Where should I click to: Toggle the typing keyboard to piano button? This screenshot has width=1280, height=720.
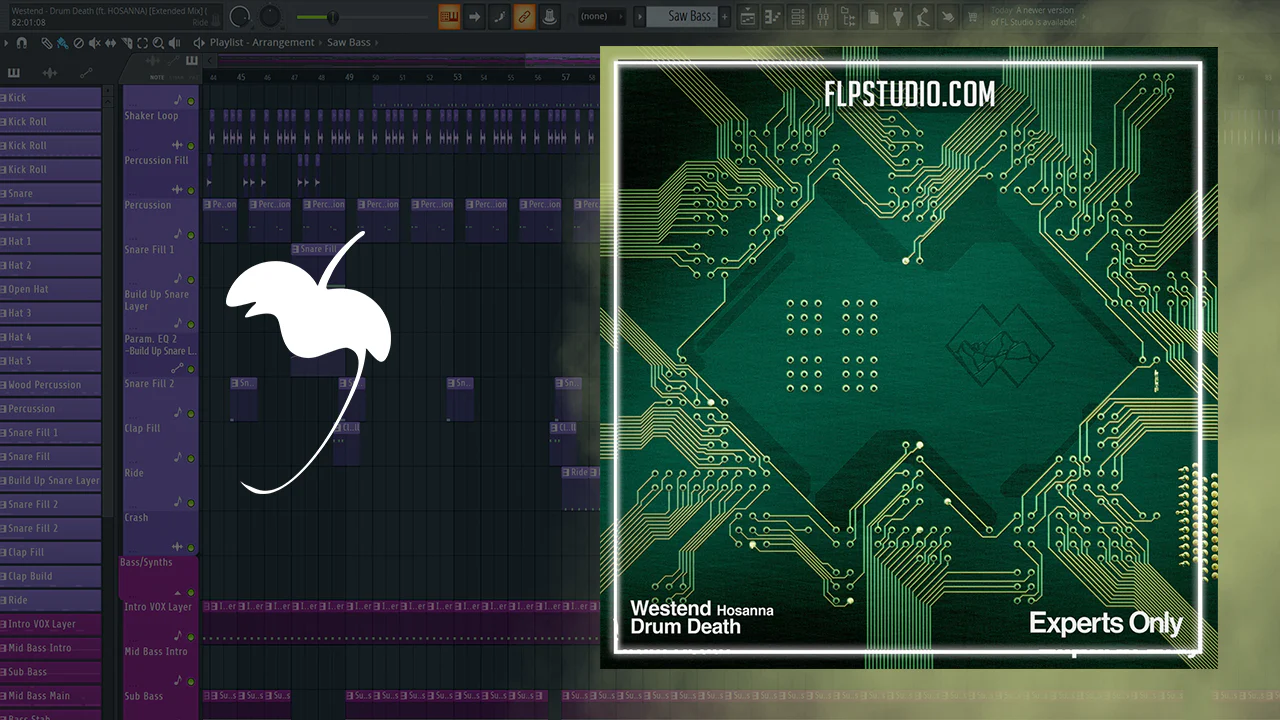(x=450, y=16)
